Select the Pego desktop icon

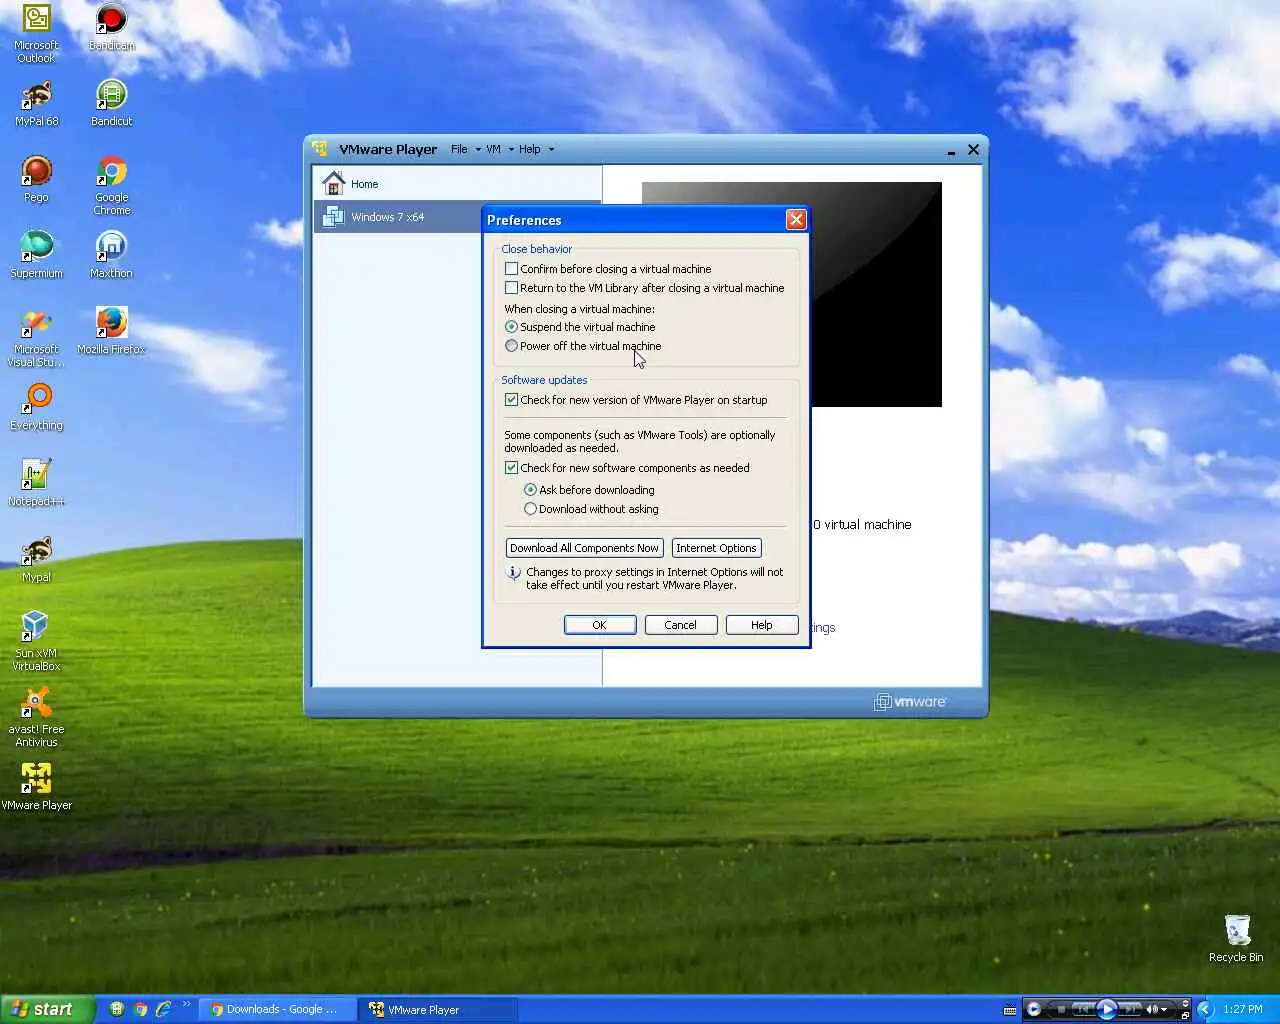pyautogui.click(x=36, y=179)
